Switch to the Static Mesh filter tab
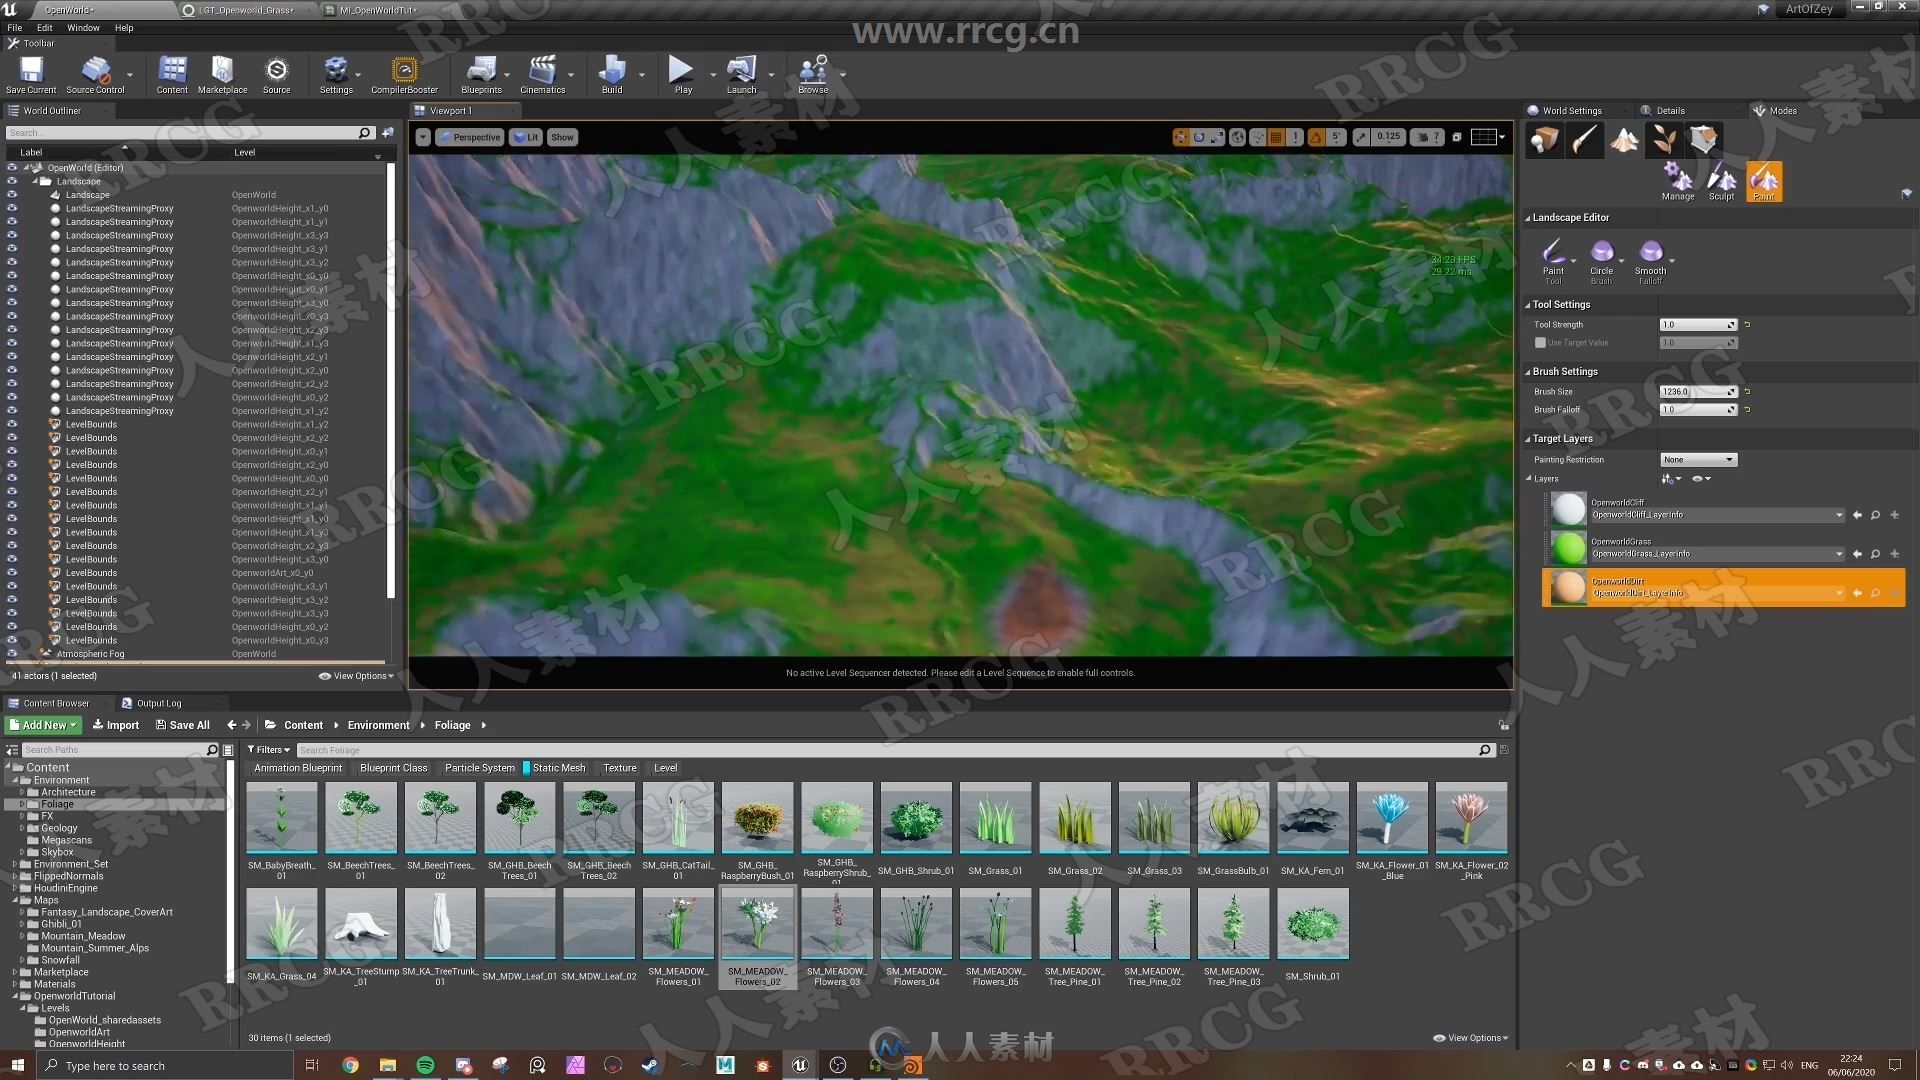 [556, 767]
